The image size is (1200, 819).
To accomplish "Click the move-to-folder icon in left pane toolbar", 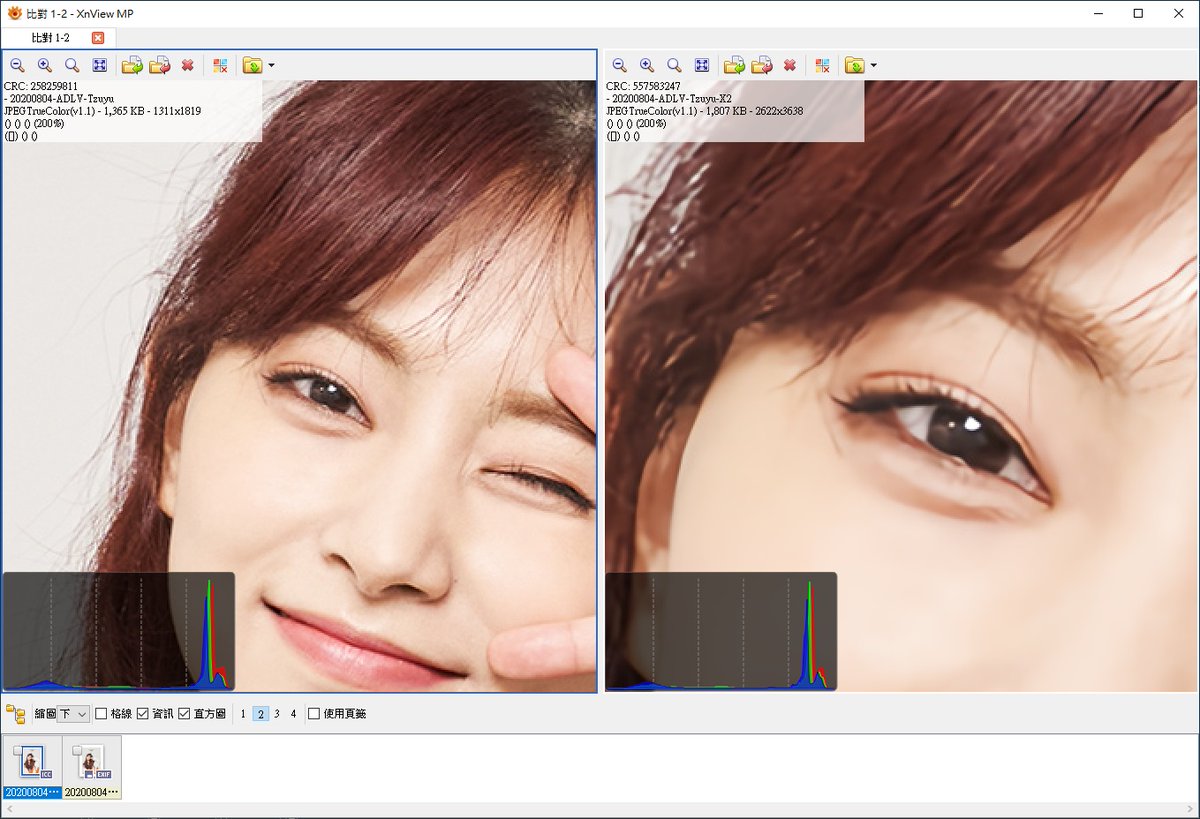I will pos(159,65).
